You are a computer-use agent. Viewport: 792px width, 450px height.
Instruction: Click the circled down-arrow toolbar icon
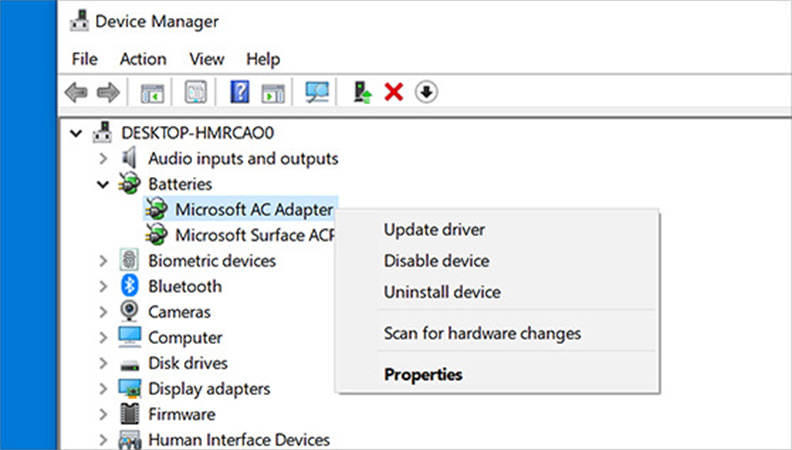[x=427, y=93]
